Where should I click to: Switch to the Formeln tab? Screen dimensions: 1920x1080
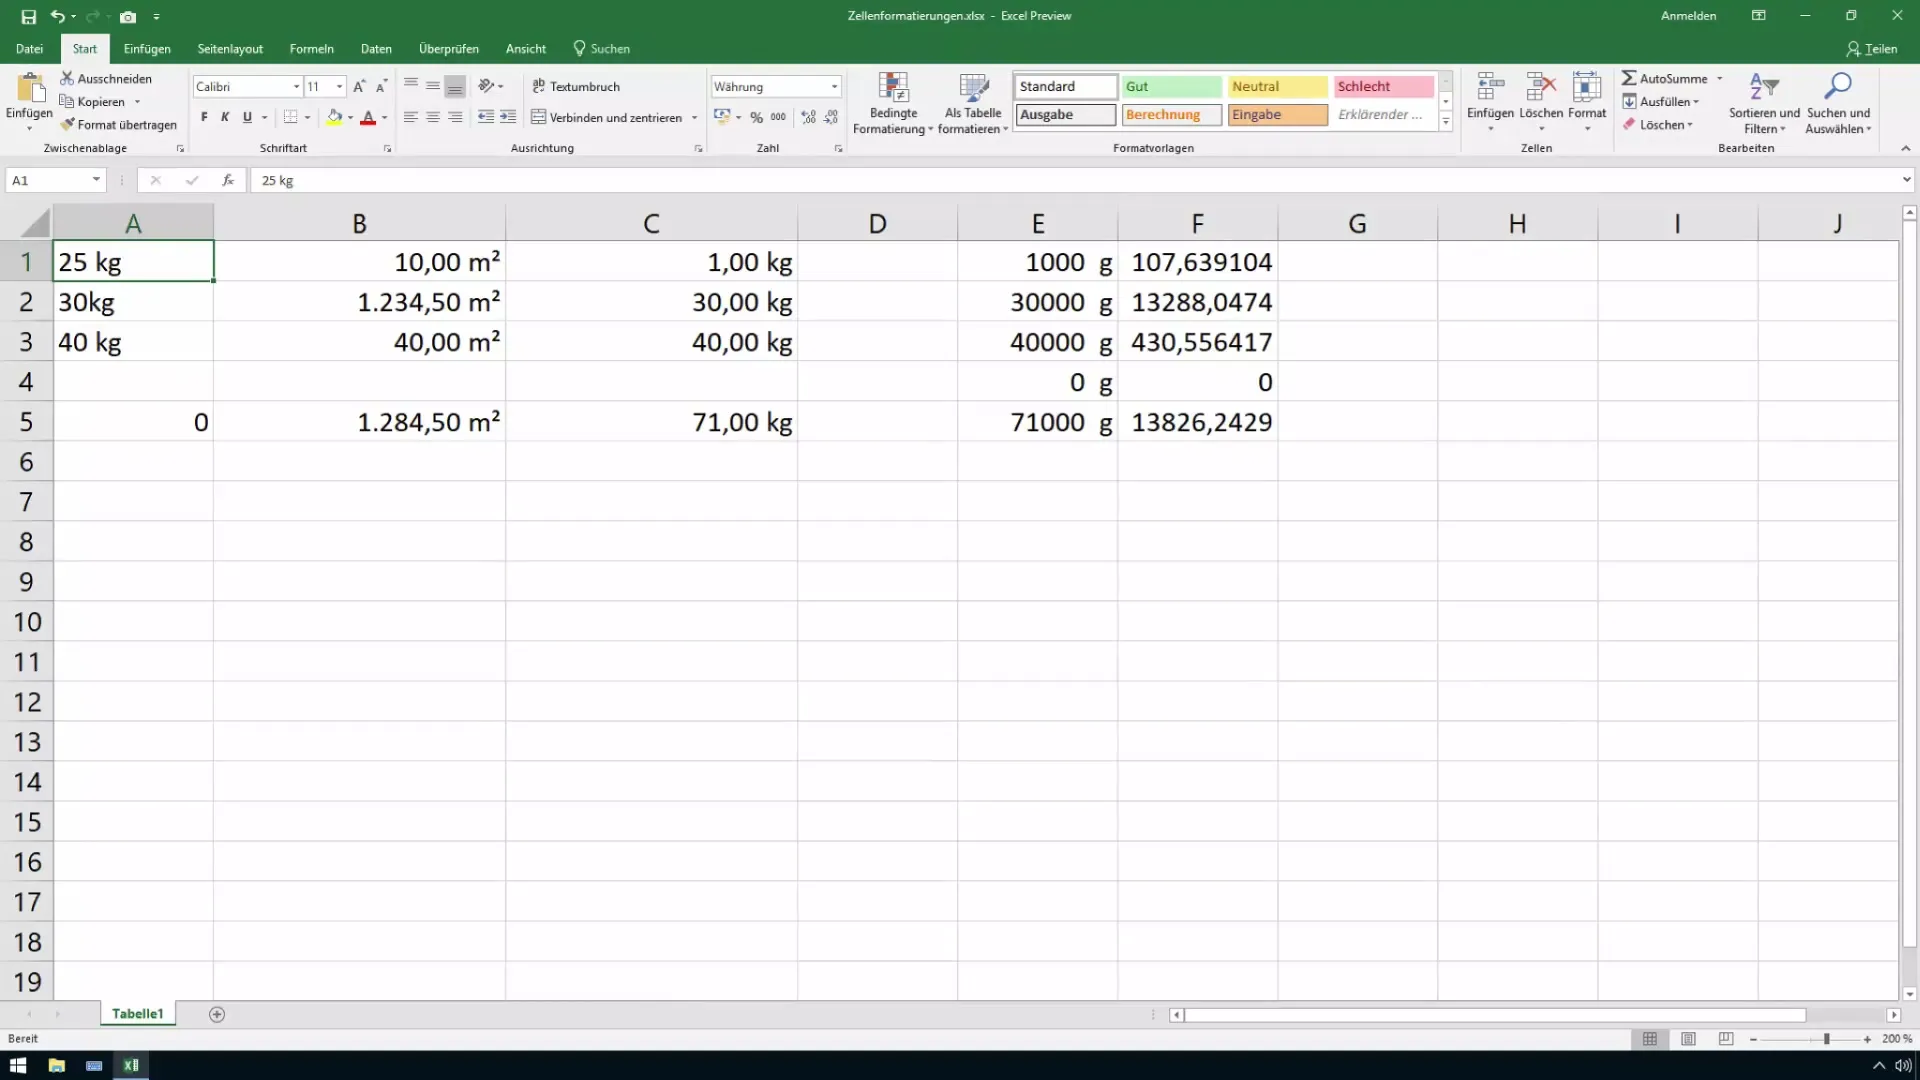click(x=312, y=49)
